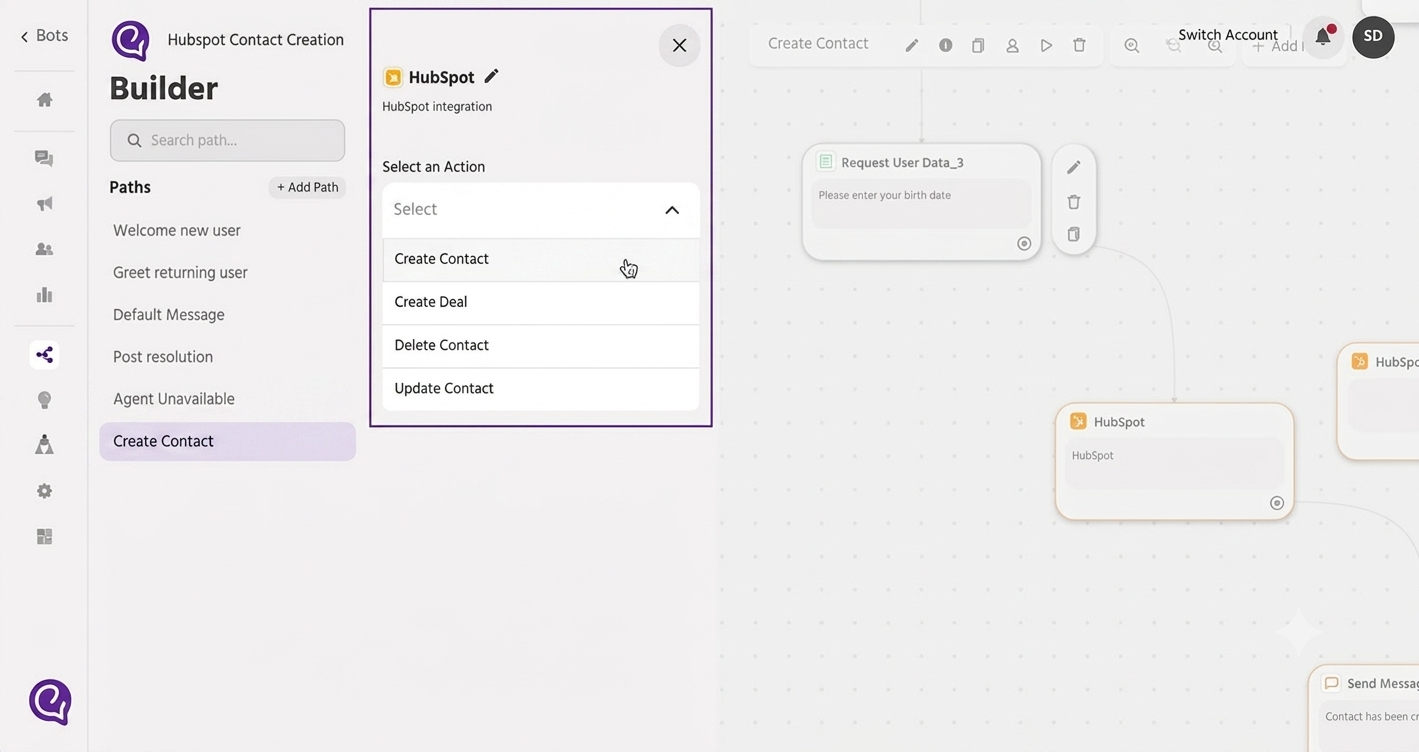
Task: Choose Create Contact from action list
Action: click(x=540, y=259)
